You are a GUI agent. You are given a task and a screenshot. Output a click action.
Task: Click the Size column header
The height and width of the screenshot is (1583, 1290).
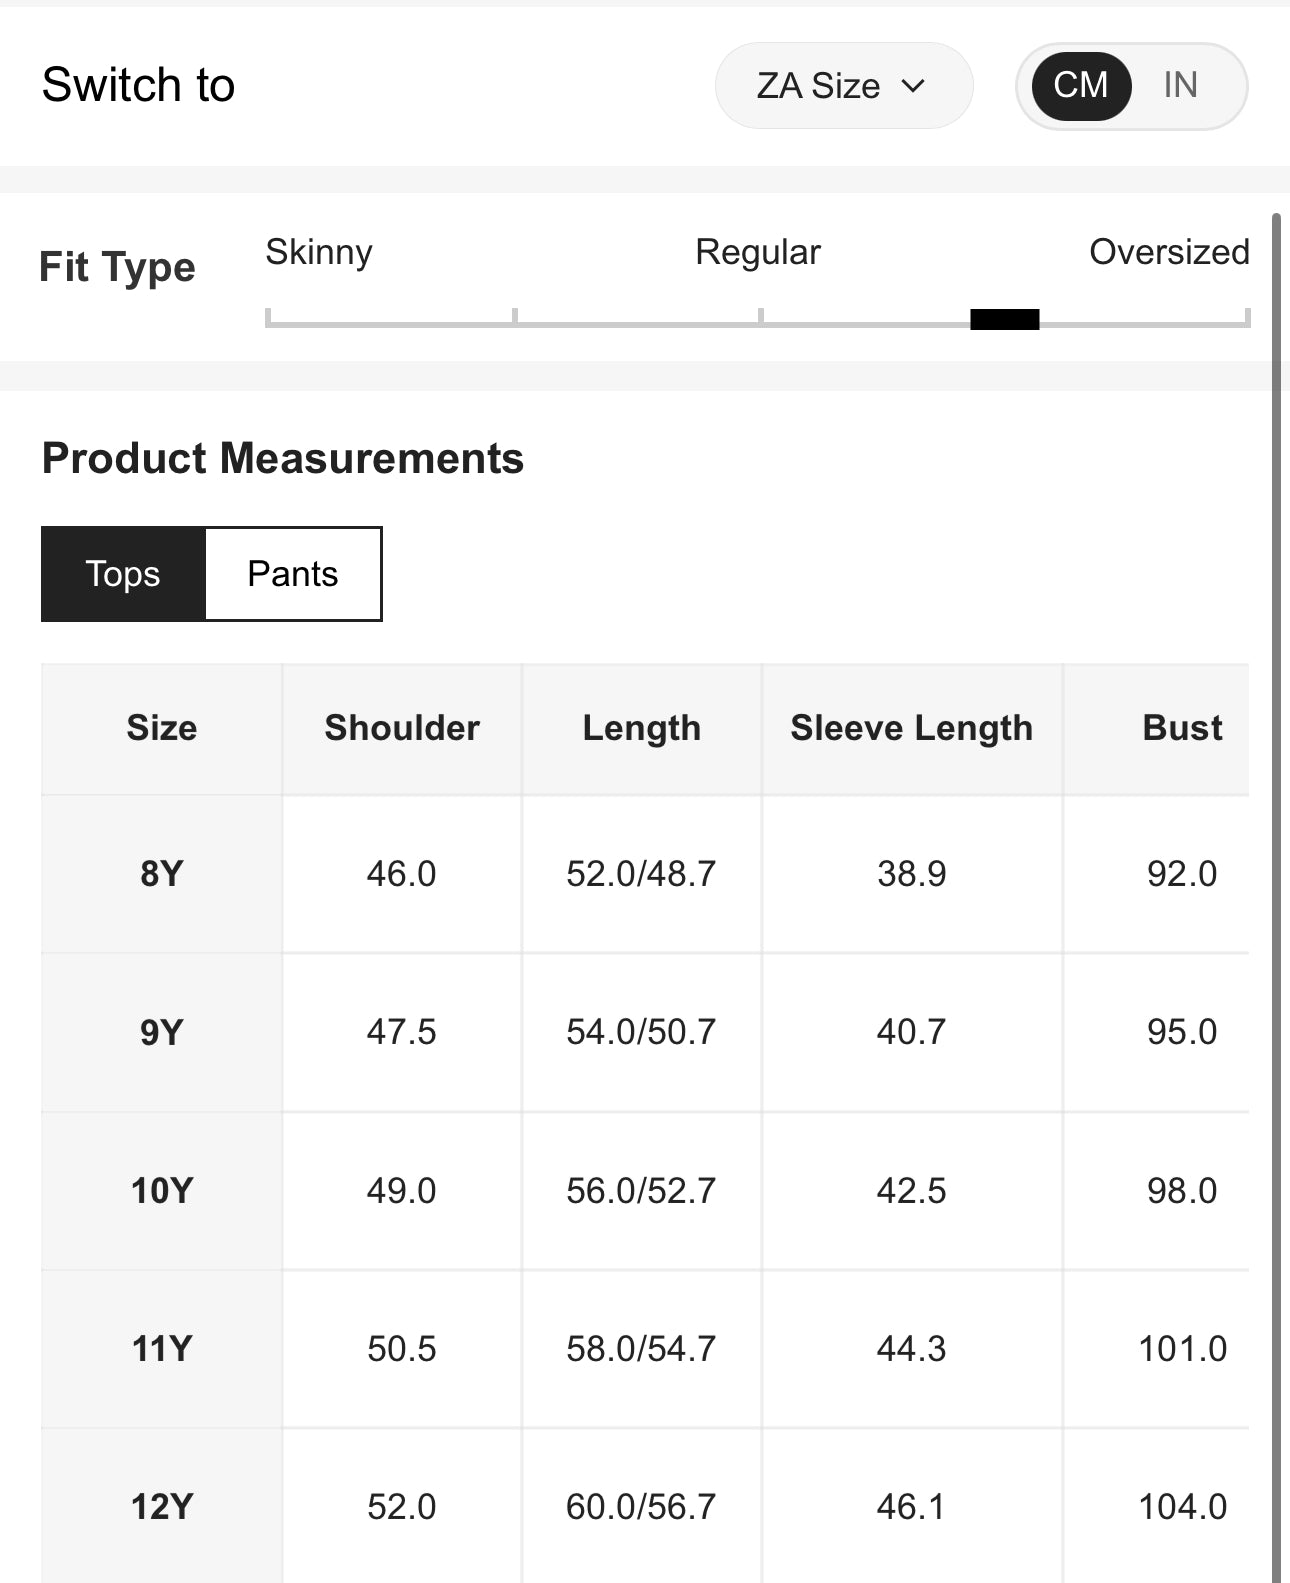(x=162, y=728)
